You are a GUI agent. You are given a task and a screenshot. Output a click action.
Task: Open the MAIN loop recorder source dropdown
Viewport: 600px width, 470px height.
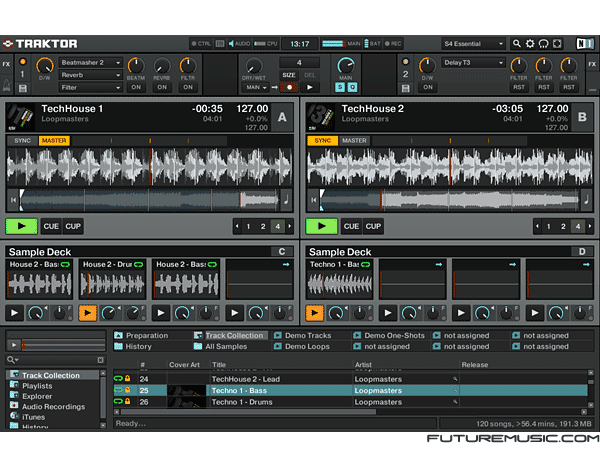pyautogui.click(x=256, y=87)
